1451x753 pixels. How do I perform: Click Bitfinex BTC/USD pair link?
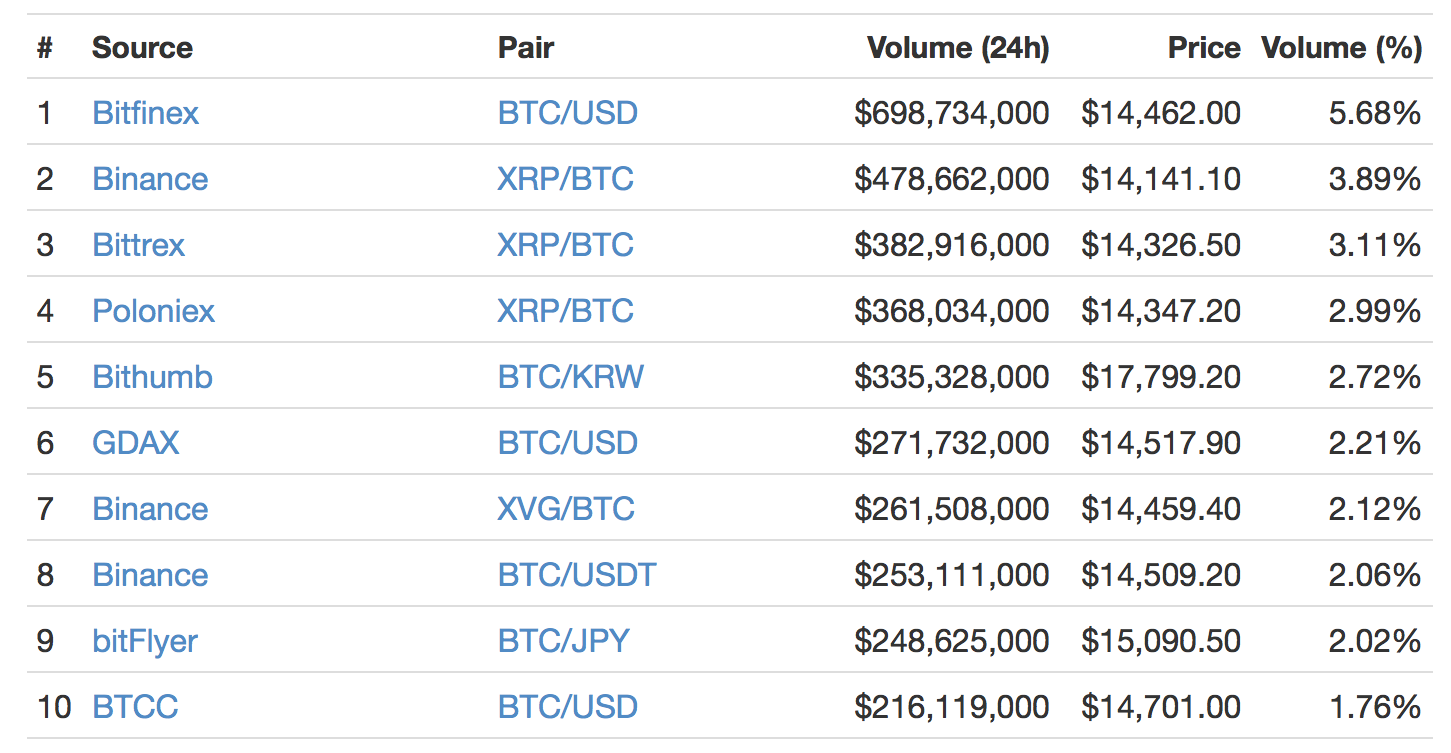click(x=567, y=113)
